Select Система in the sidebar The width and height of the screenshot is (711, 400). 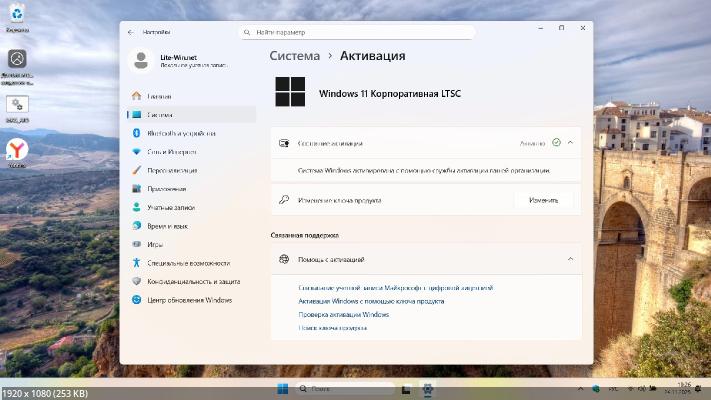[x=159, y=115]
